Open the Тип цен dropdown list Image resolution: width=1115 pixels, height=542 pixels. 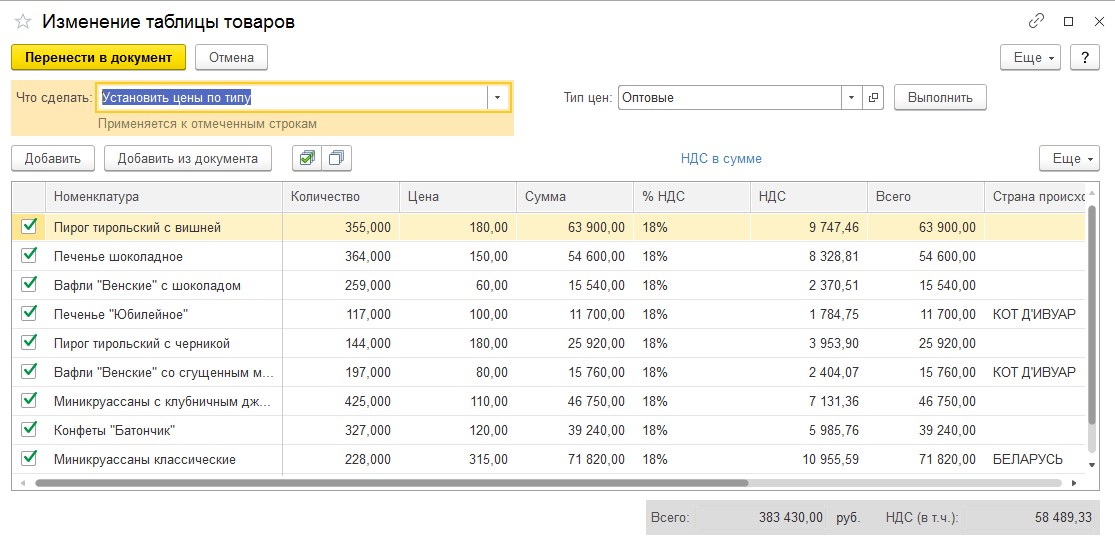tap(851, 97)
